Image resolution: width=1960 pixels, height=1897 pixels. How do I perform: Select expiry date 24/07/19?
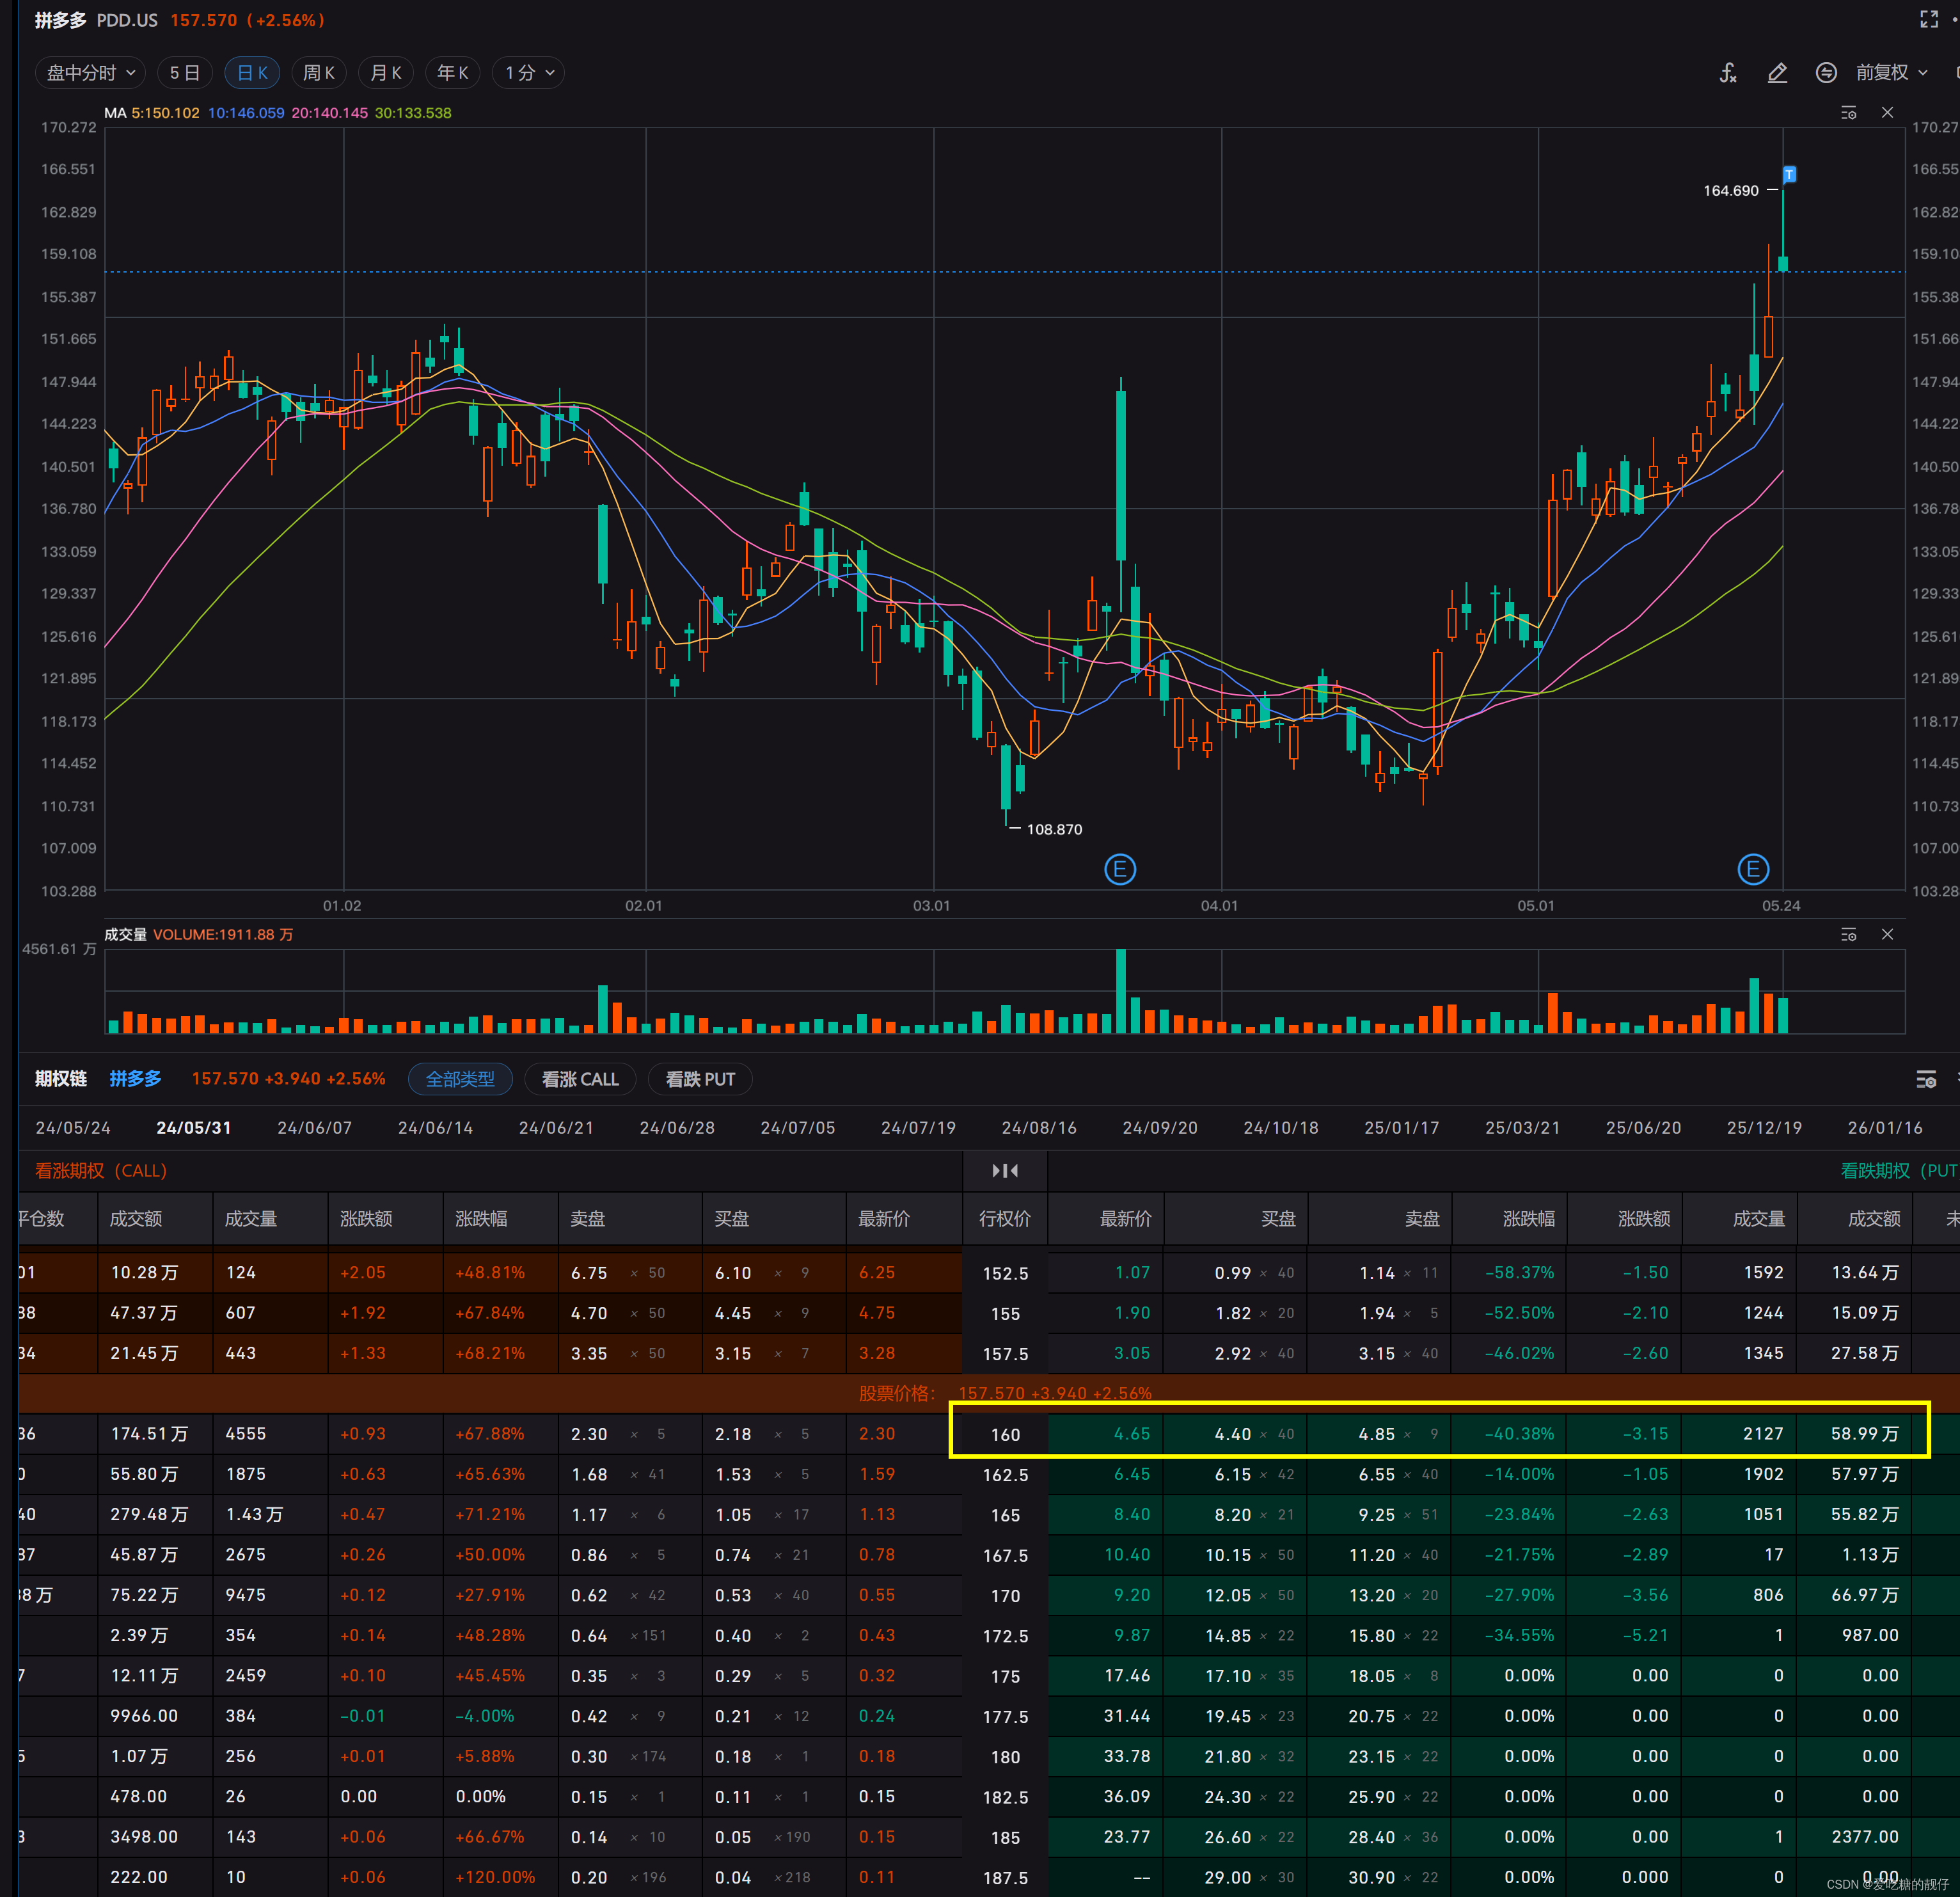coord(919,1128)
